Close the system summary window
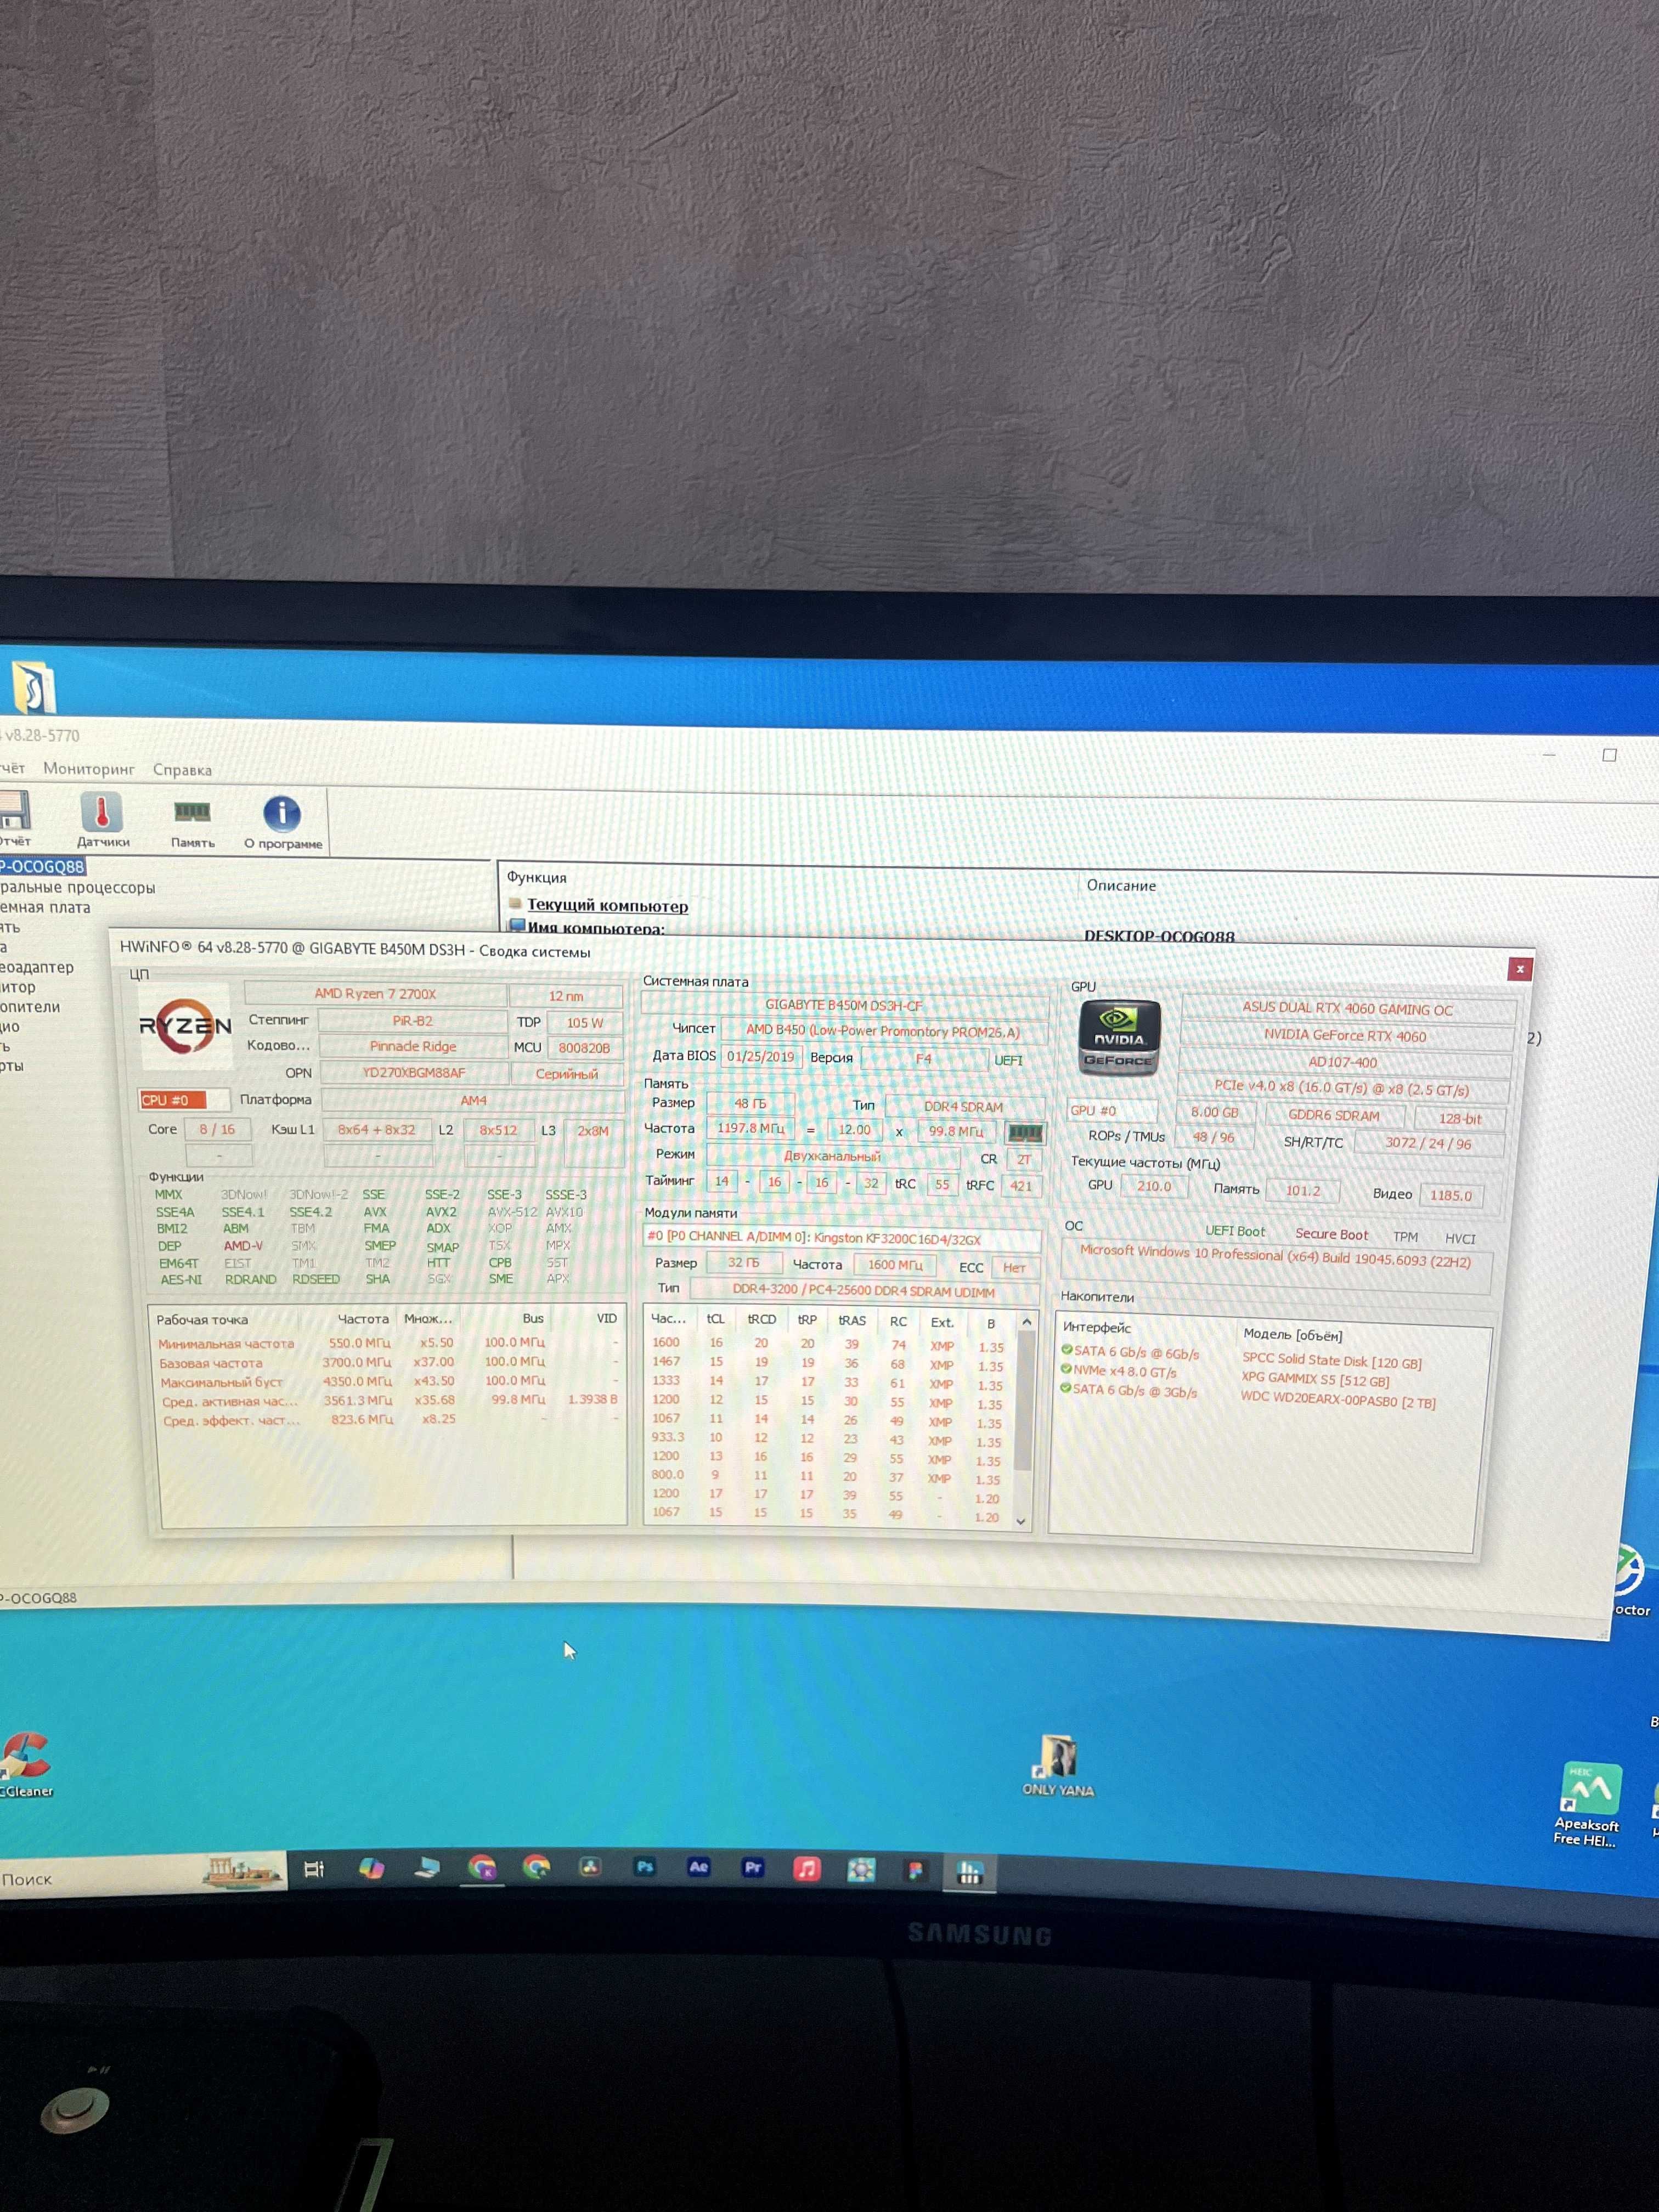Image resolution: width=1659 pixels, height=2212 pixels. (1519, 968)
